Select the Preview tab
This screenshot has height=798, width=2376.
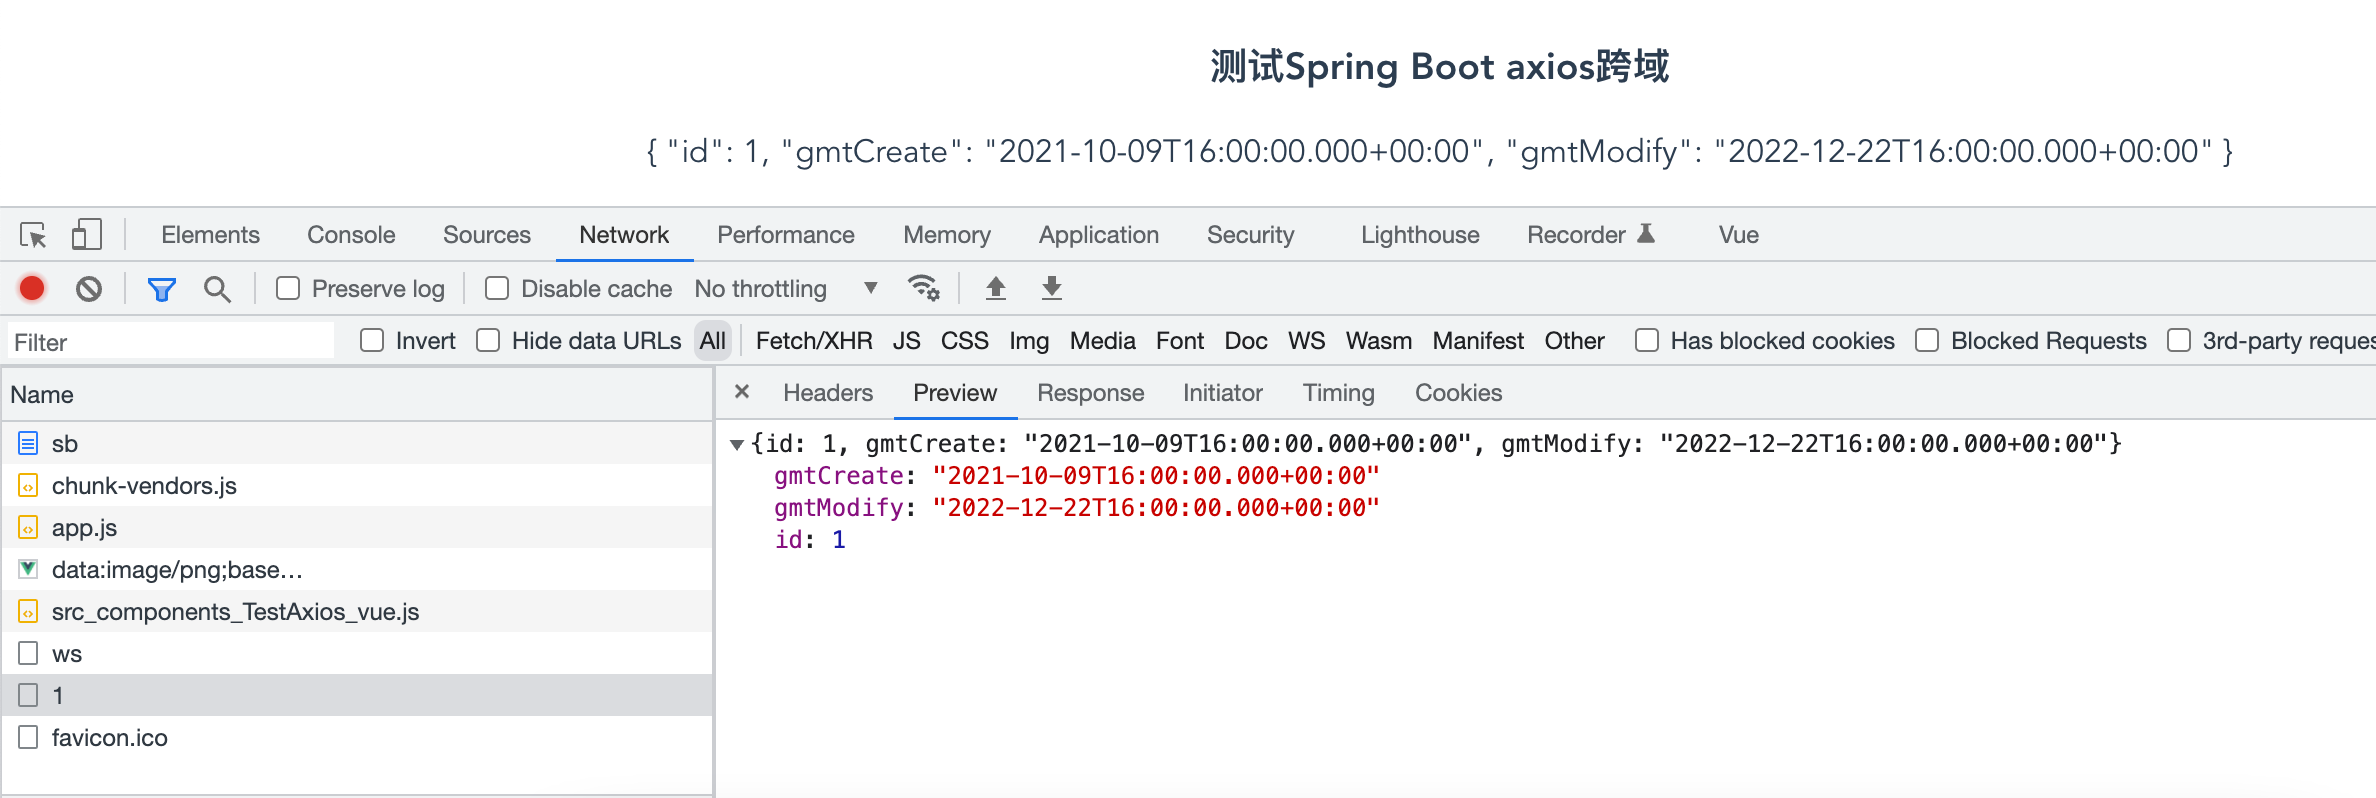tap(955, 393)
